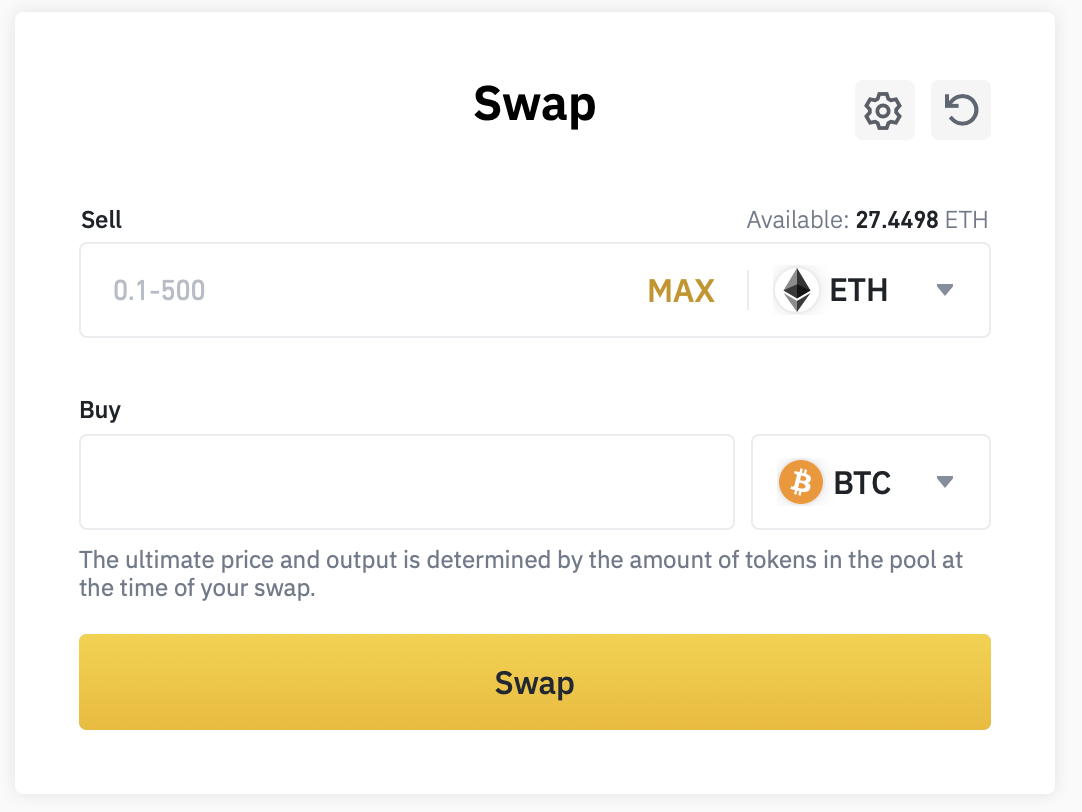Click the "Available:" label text
1082x812 pixels.
[x=798, y=220]
